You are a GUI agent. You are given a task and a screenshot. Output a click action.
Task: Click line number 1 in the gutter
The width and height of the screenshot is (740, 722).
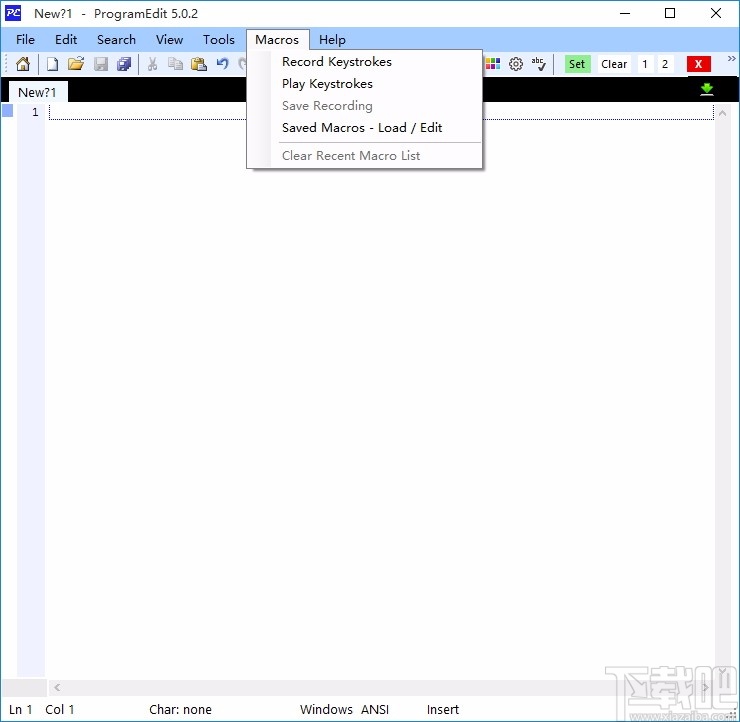pyautogui.click(x=35, y=112)
